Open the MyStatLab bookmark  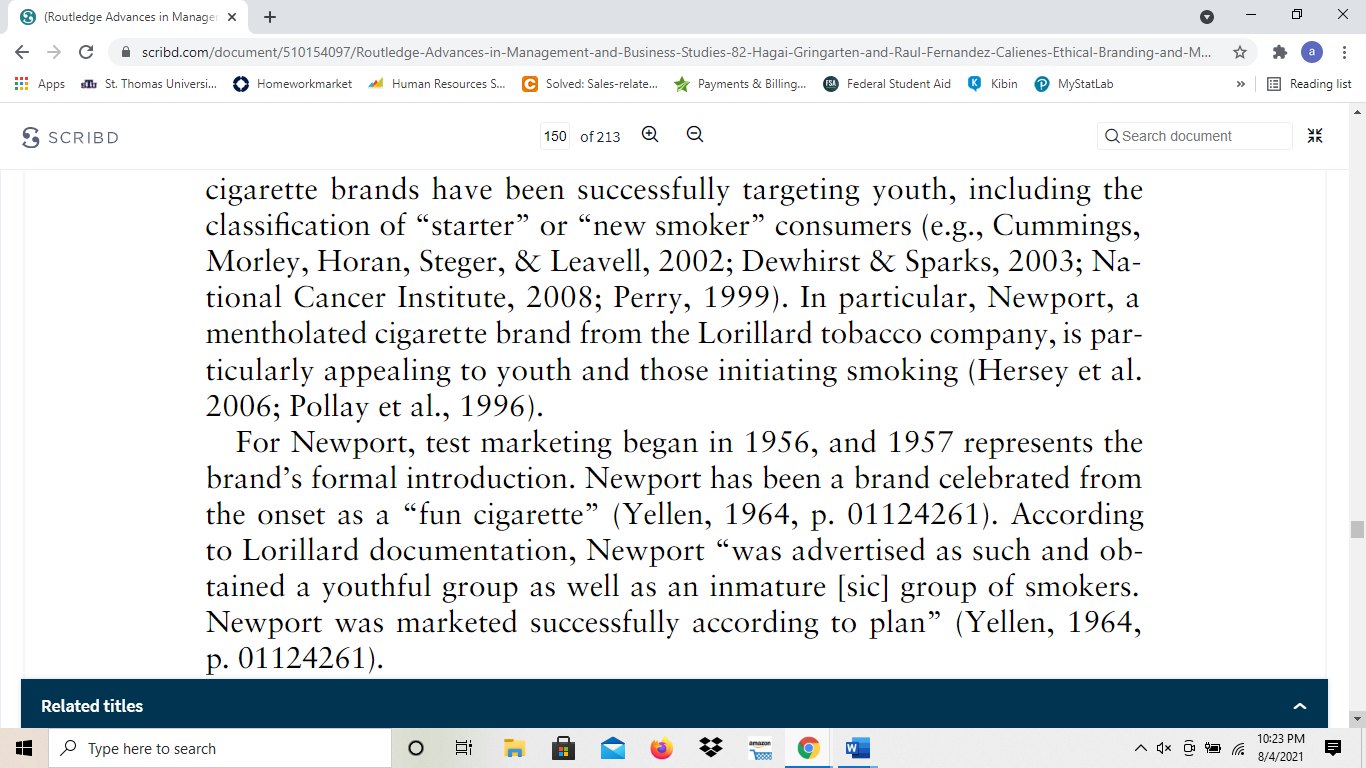pyautogui.click(x=1073, y=84)
